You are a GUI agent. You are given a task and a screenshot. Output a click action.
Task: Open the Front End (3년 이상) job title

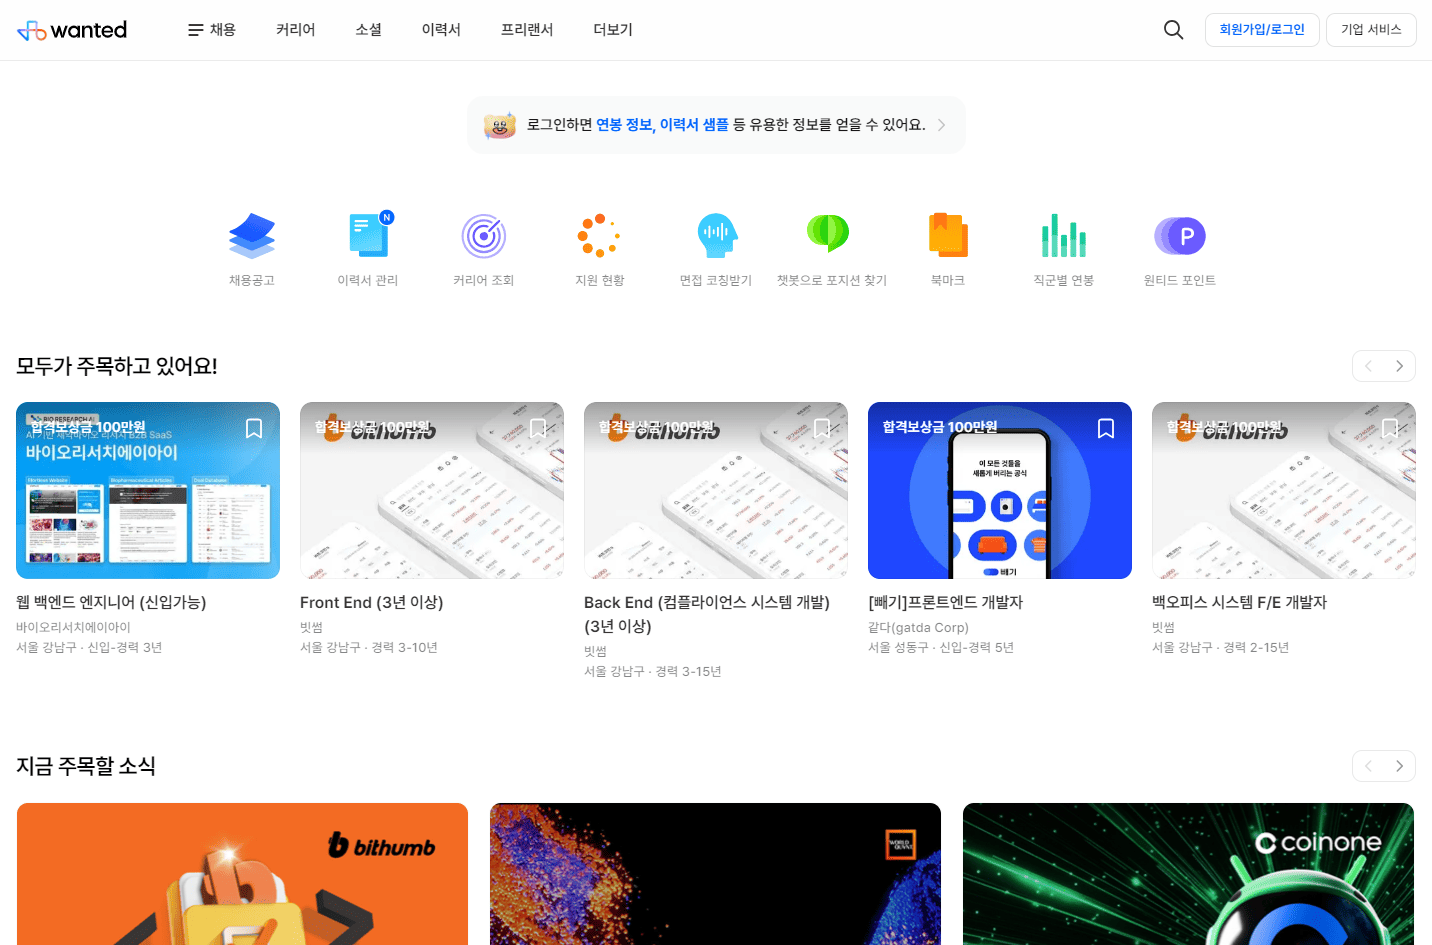pyautogui.click(x=371, y=602)
